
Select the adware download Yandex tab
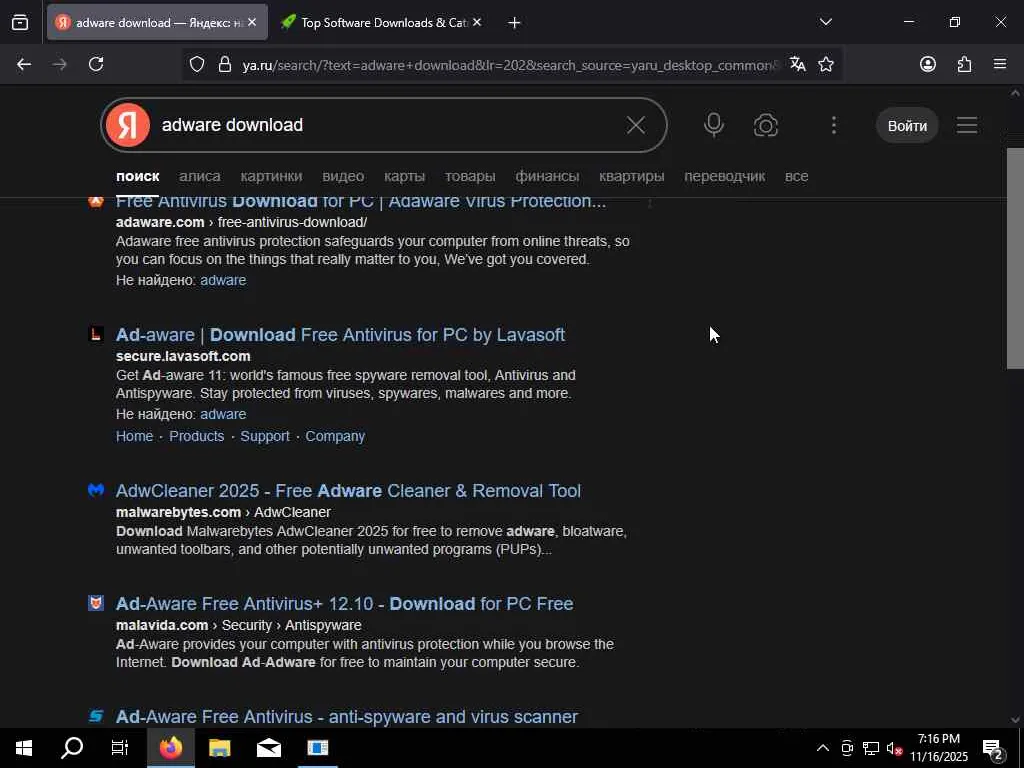click(157, 22)
